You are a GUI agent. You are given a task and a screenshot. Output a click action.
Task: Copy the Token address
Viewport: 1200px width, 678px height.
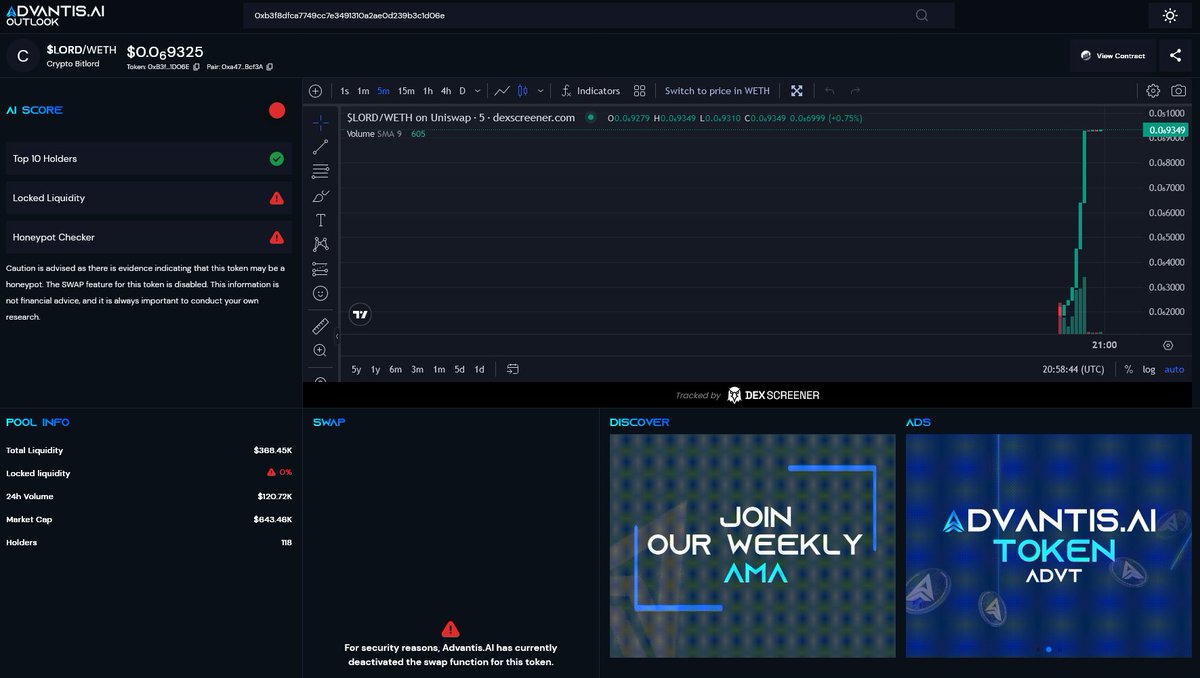(x=197, y=67)
